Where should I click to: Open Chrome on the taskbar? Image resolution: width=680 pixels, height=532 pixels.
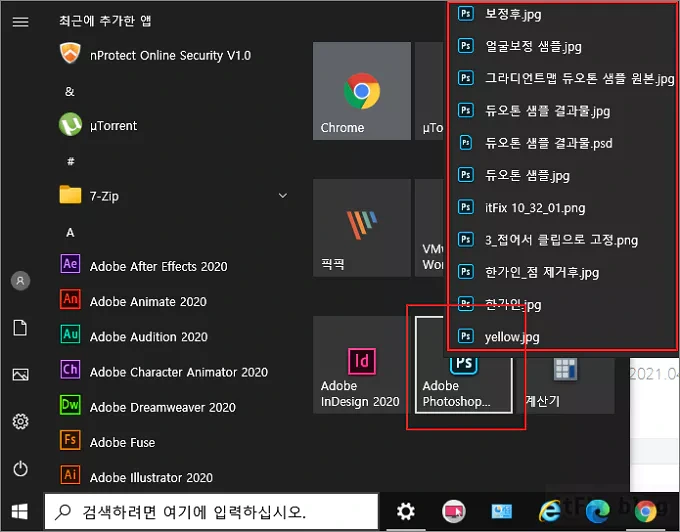pyautogui.click(x=646, y=512)
